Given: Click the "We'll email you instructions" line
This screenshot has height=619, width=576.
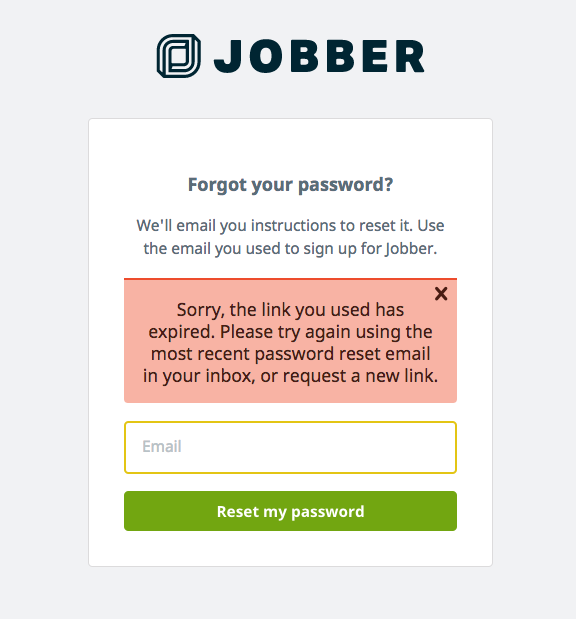Looking at the screenshot, I should click(290, 226).
